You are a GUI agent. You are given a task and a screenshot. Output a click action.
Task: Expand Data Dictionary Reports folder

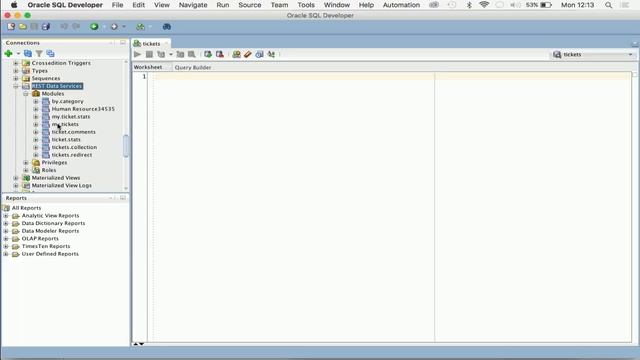pos(6,223)
